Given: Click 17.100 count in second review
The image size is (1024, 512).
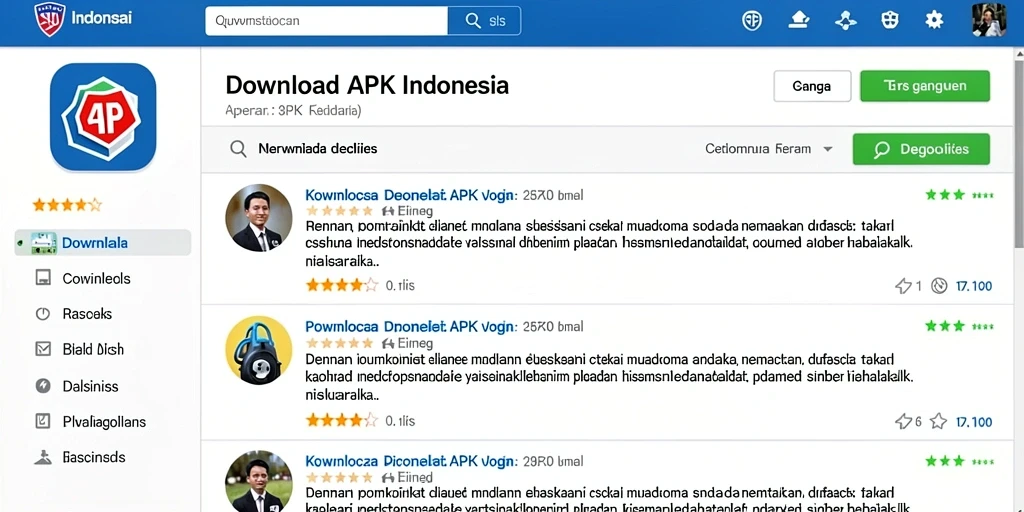Looking at the screenshot, I should tap(974, 421).
